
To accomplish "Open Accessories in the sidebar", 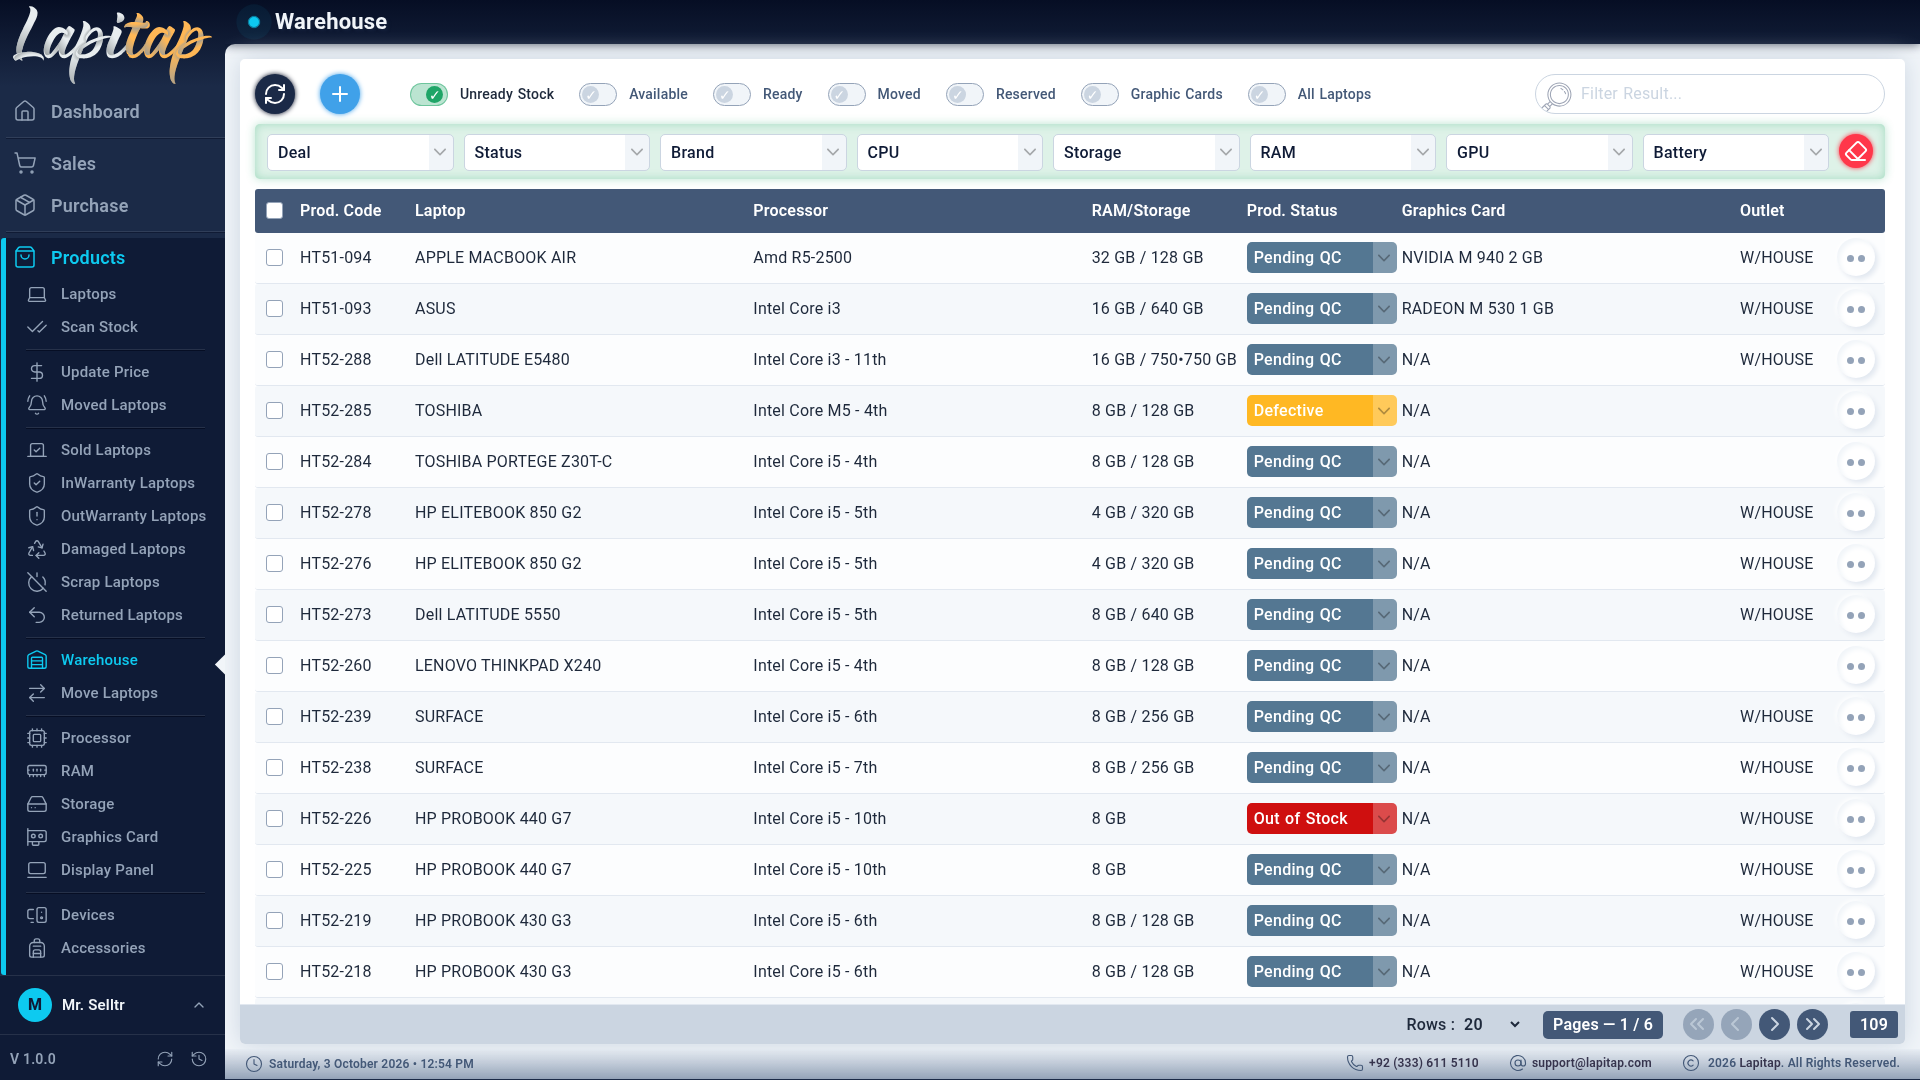I will pyautogui.click(x=103, y=948).
